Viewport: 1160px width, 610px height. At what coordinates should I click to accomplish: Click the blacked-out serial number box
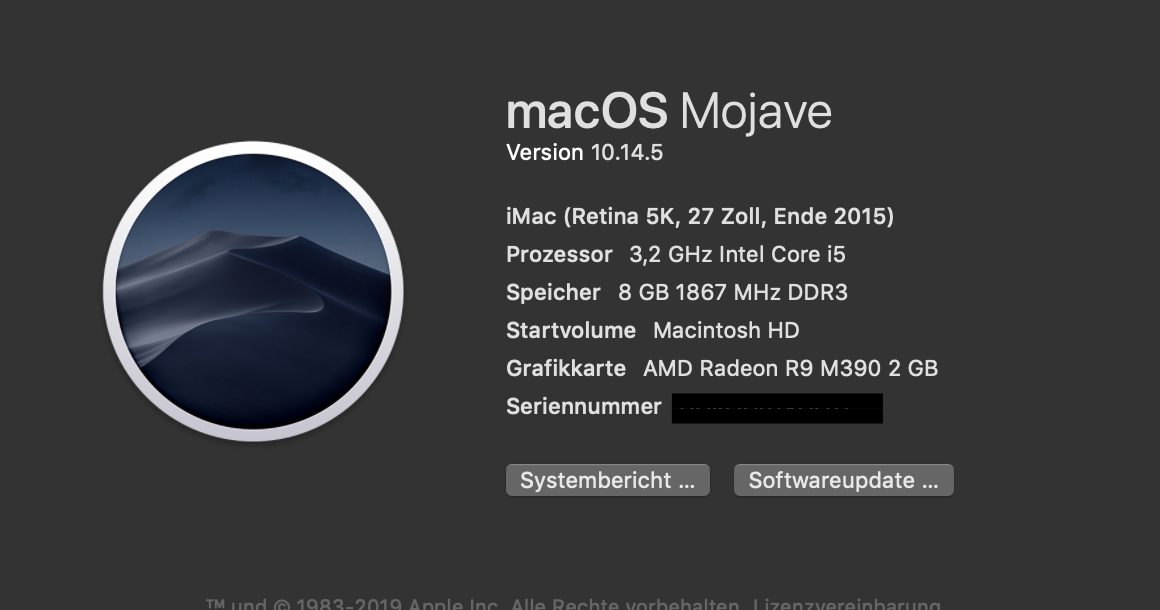(x=777, y=408)
